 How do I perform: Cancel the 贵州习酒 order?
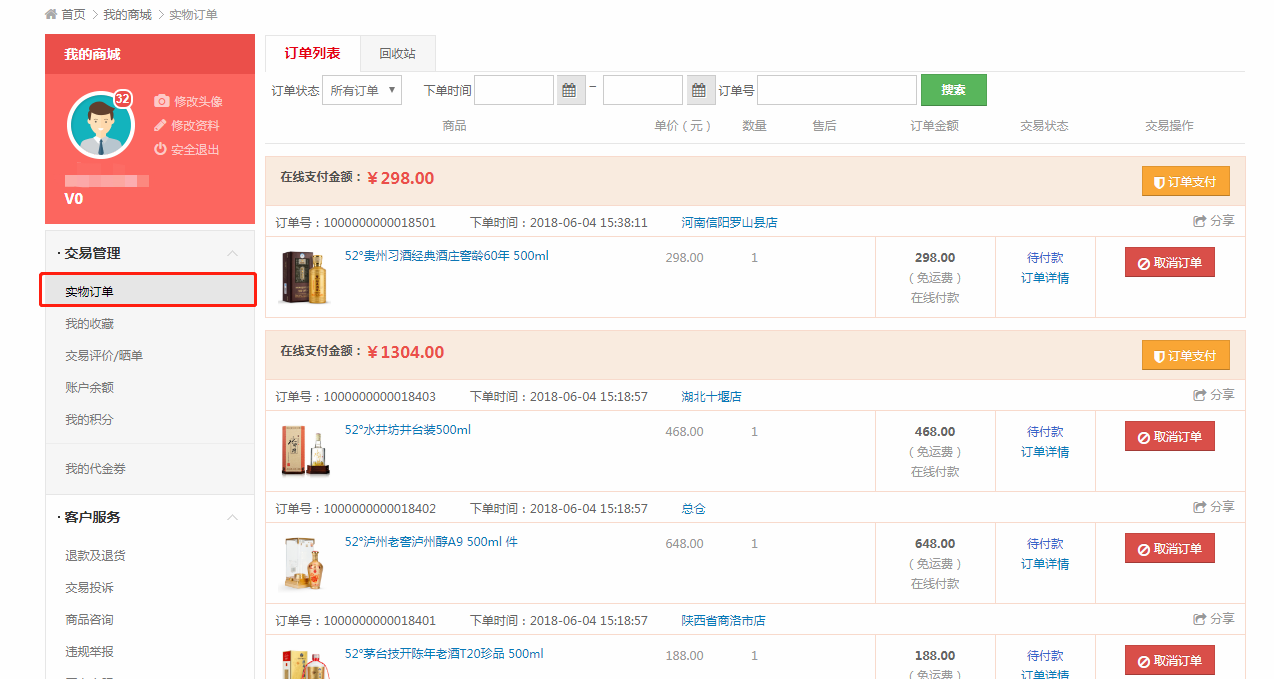[1169, 262]
